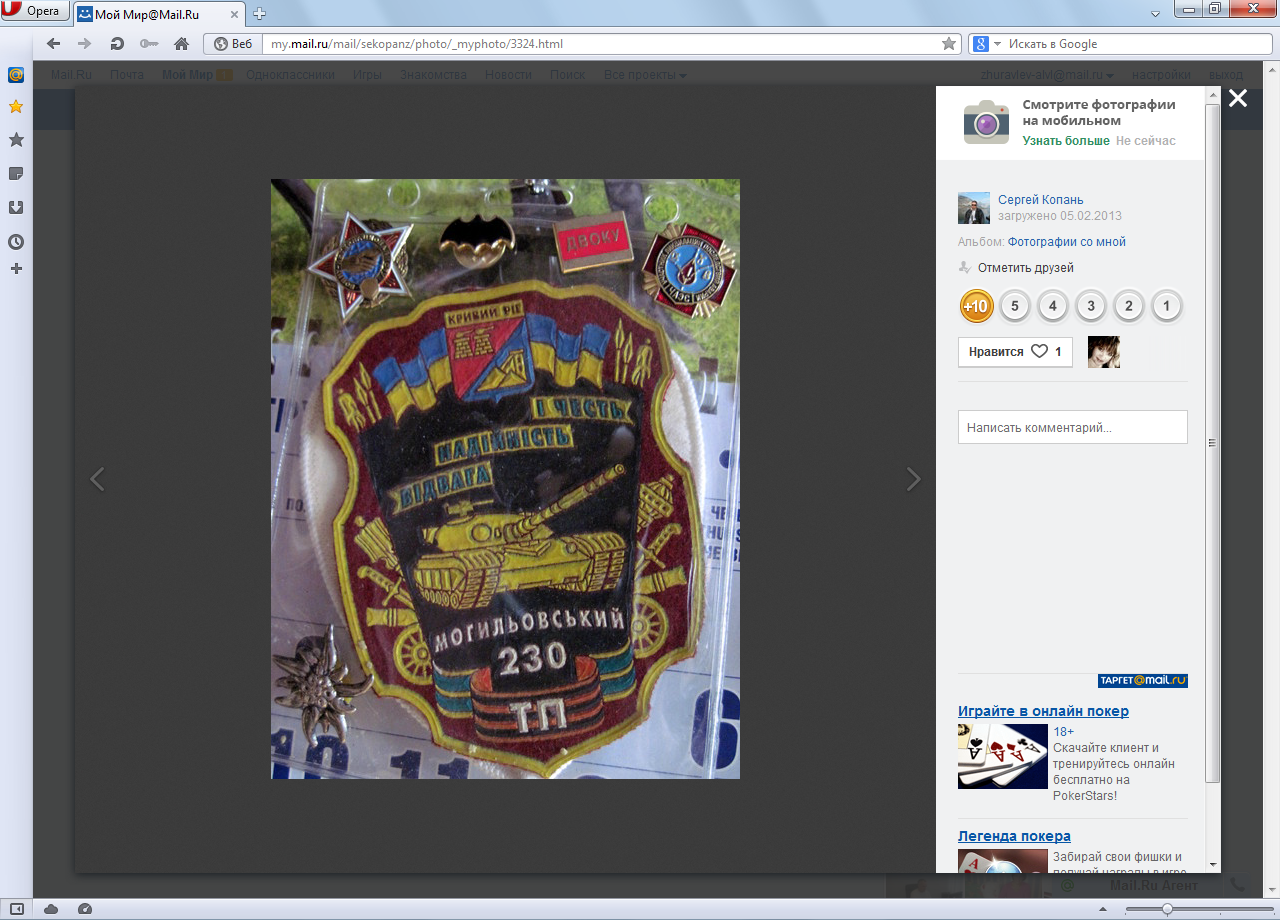Open the Opera main menu button
The image size is (1280, 920).
(x=34, y=12)
